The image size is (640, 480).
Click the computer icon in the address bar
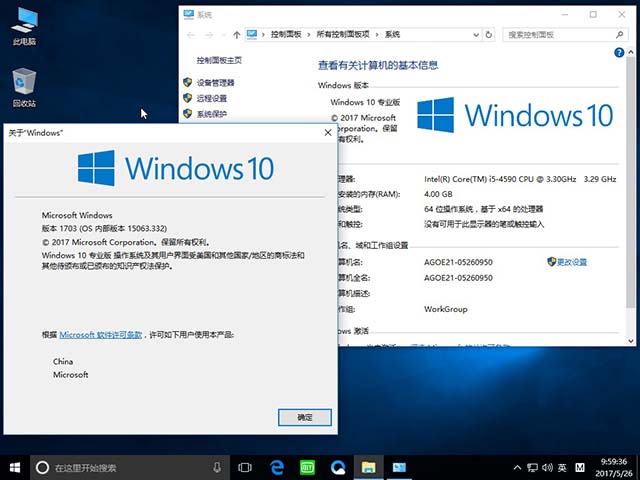tap(252, 35)
